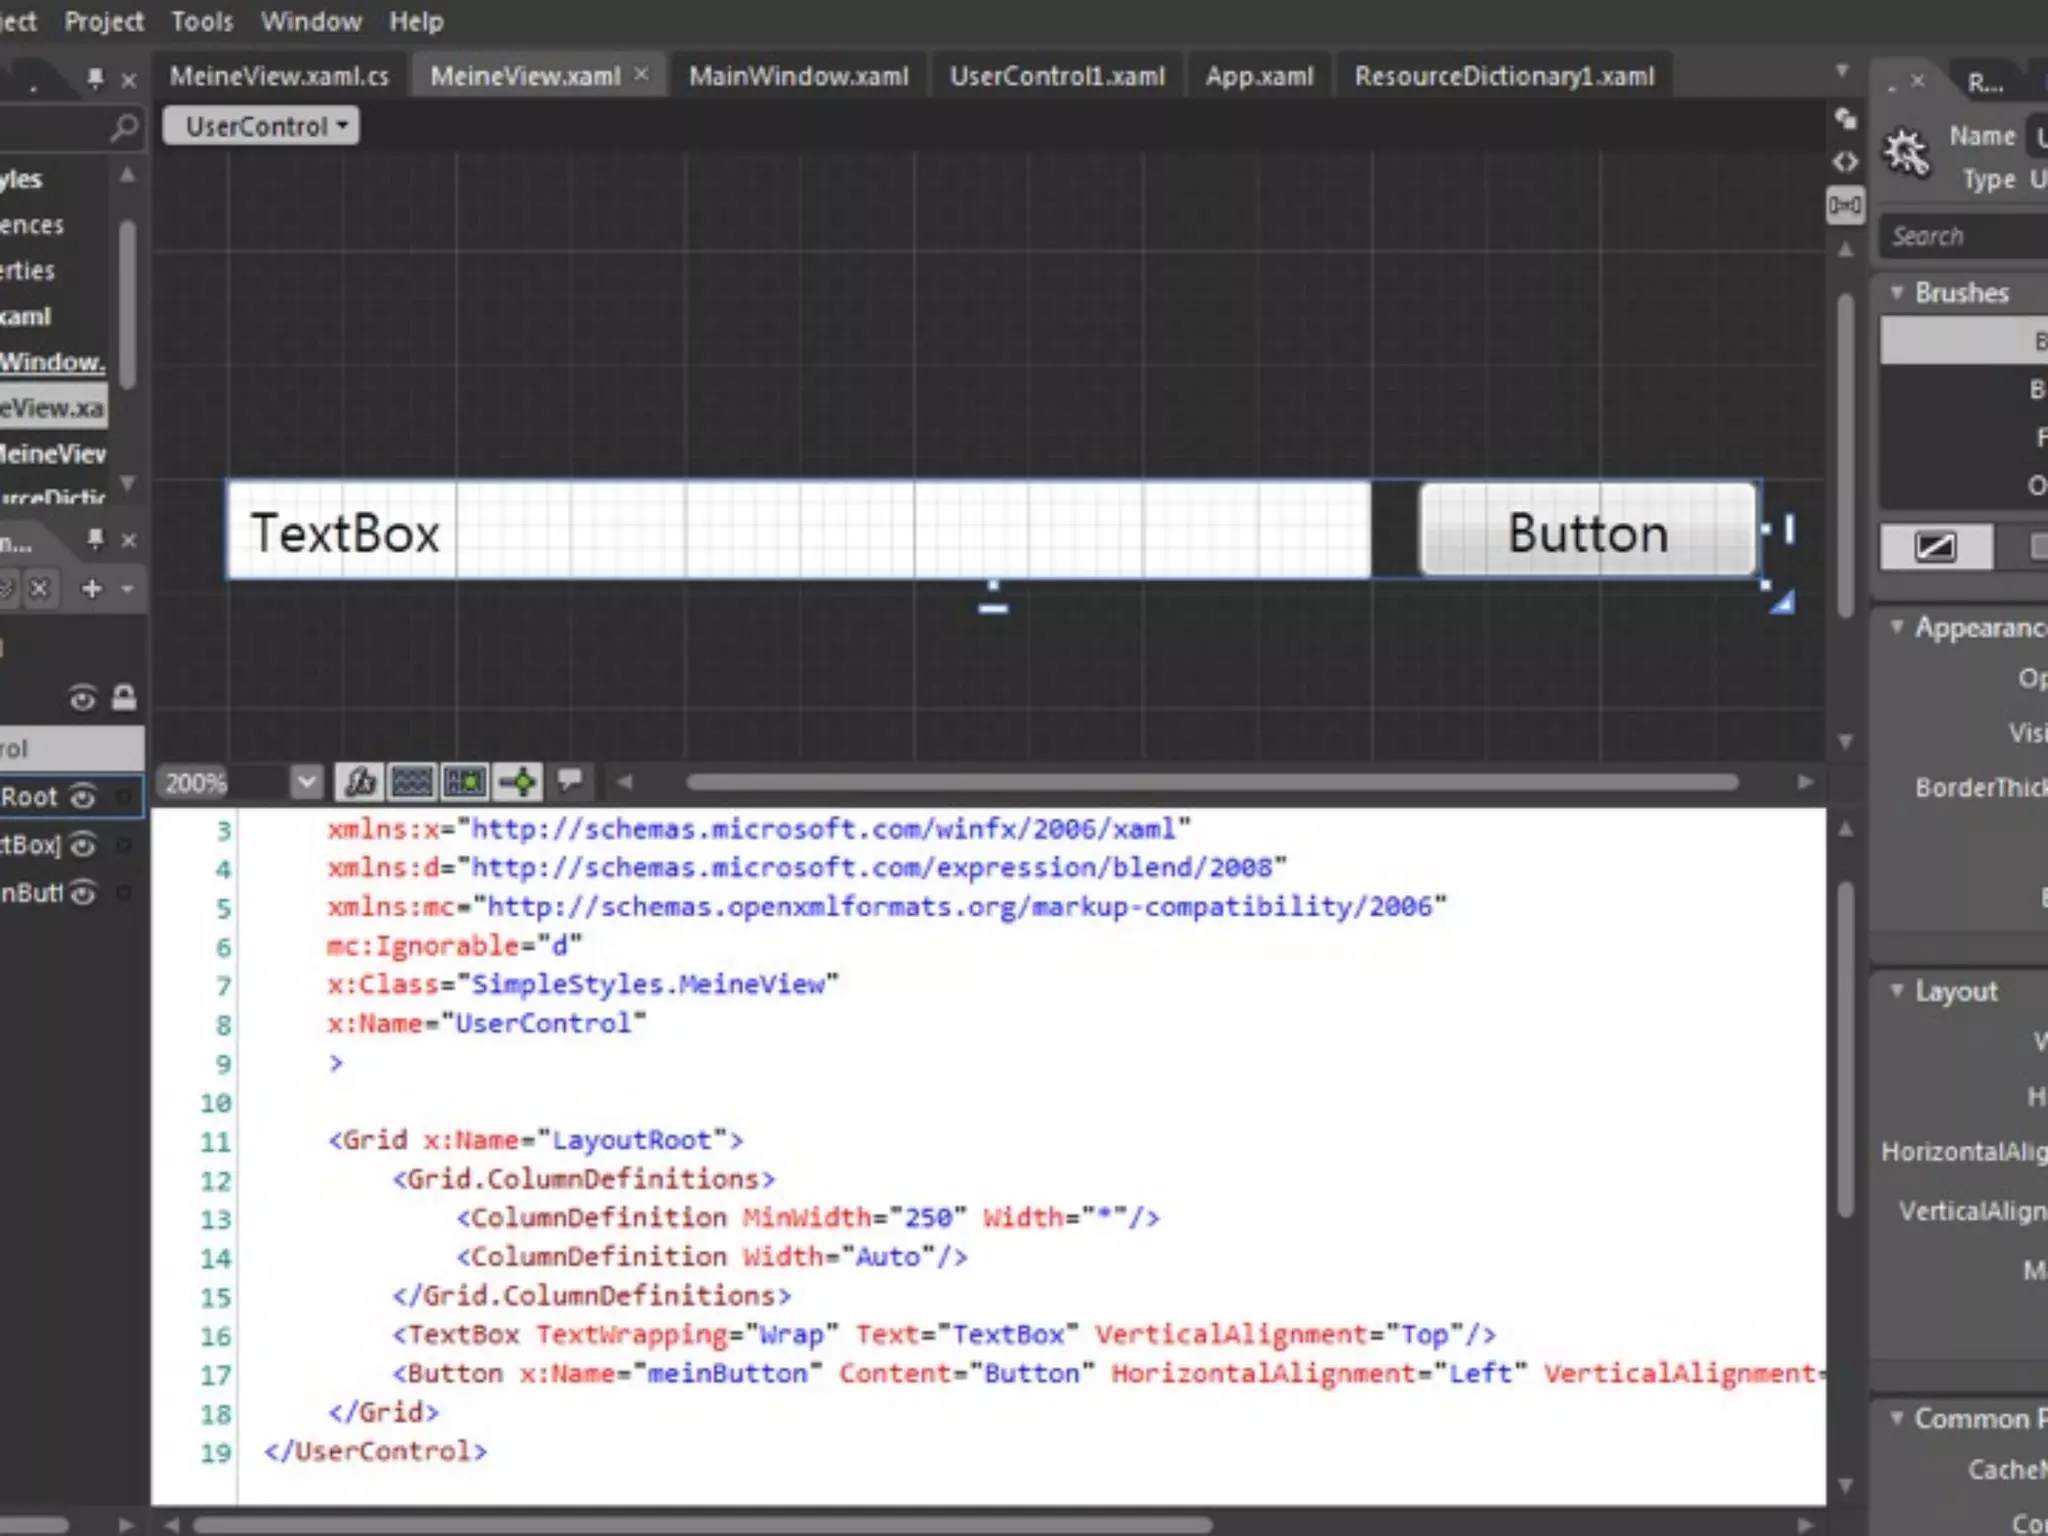Open the Tools menu

[201, 21]
